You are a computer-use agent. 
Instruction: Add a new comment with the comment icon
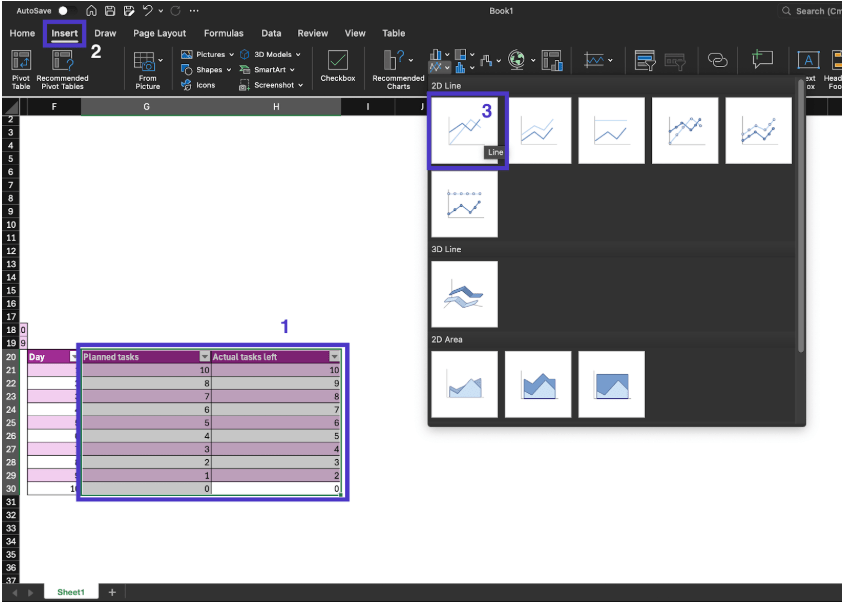(x=763, y=60)
